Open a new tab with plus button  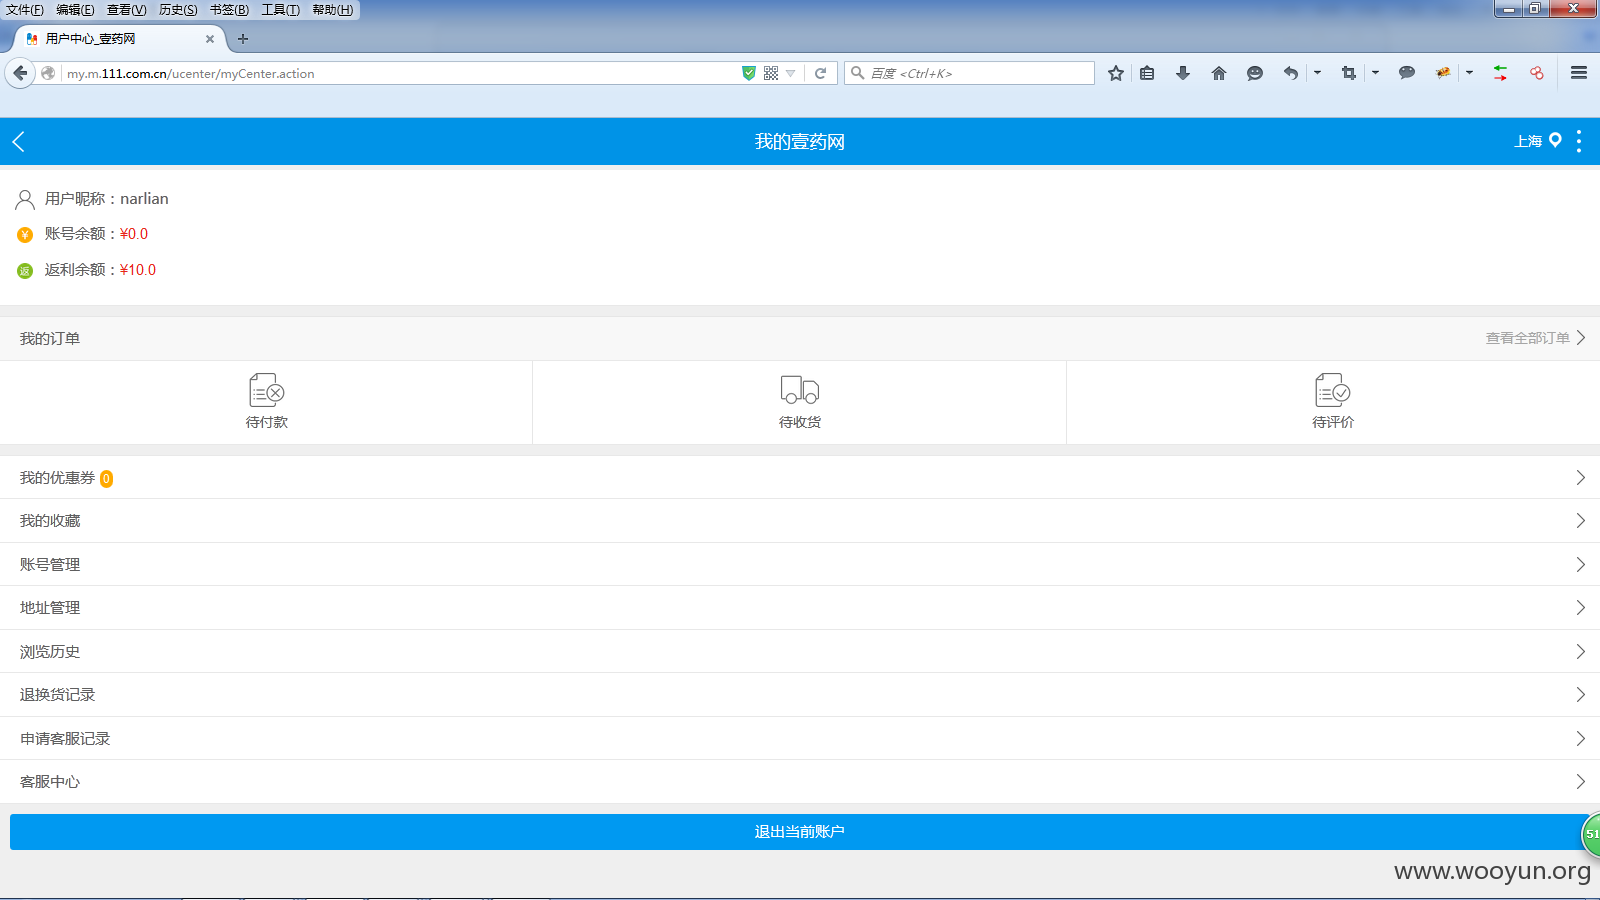tap(243, 39)
